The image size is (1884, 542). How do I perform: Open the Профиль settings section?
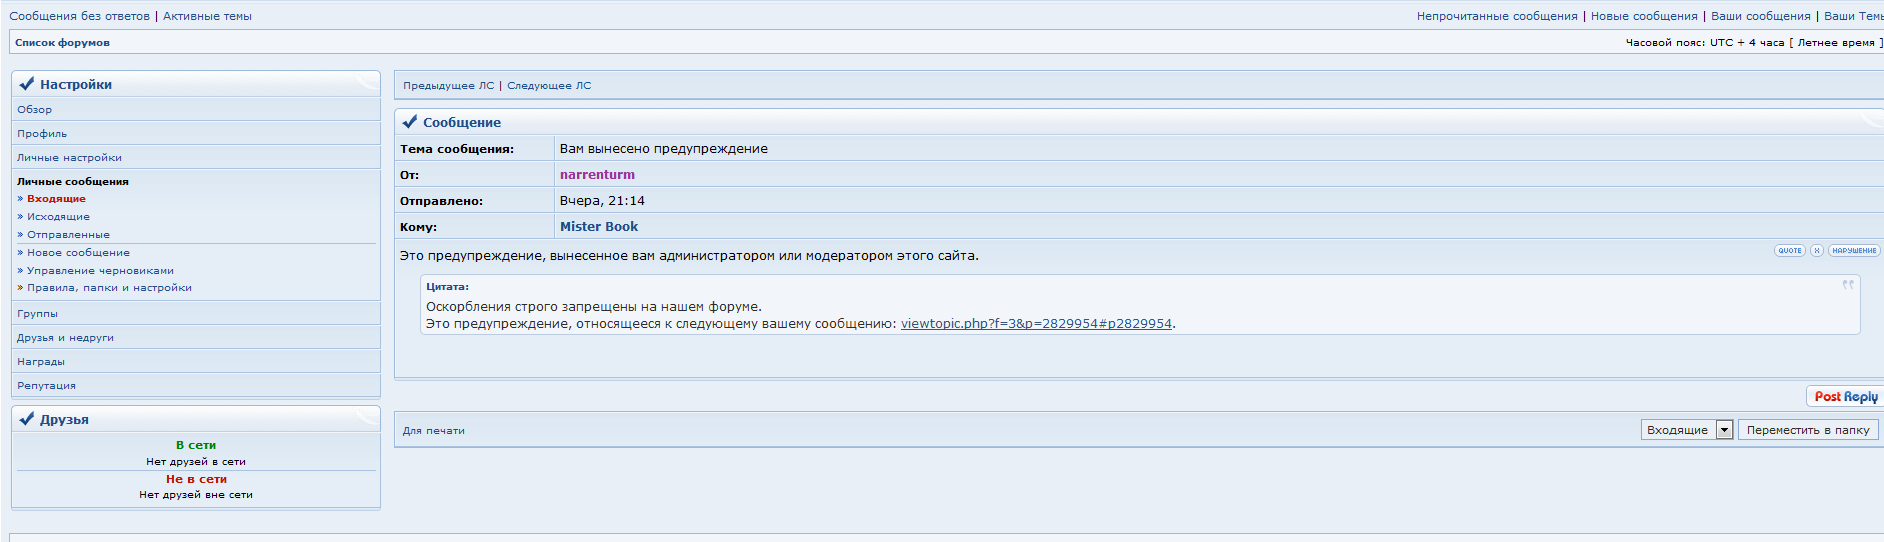tap(42, 134)
